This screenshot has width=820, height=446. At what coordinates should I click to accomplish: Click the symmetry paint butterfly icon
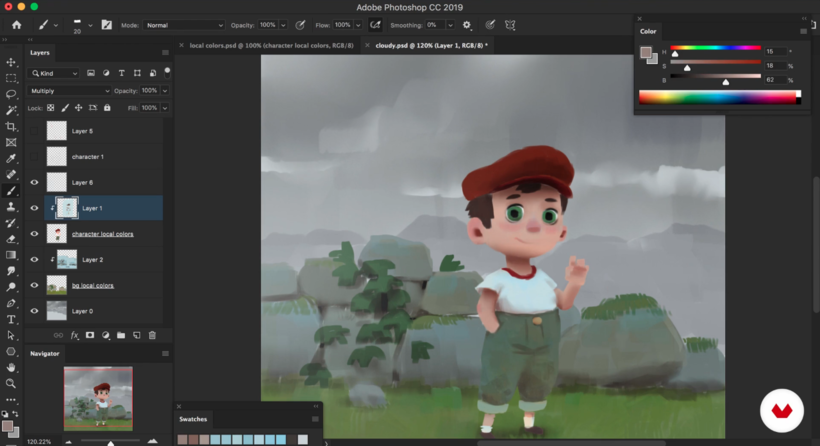510,25
